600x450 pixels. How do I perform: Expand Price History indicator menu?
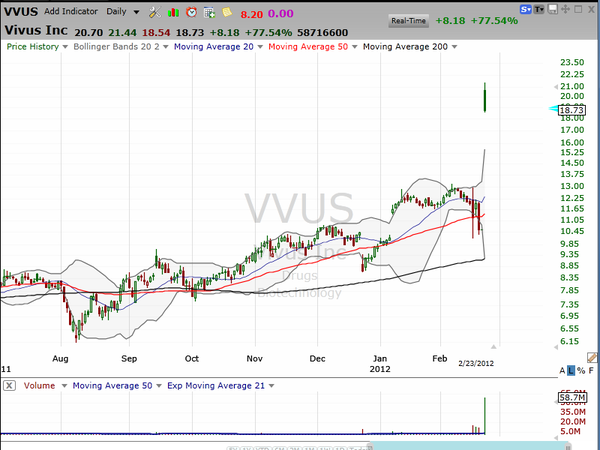65,47
